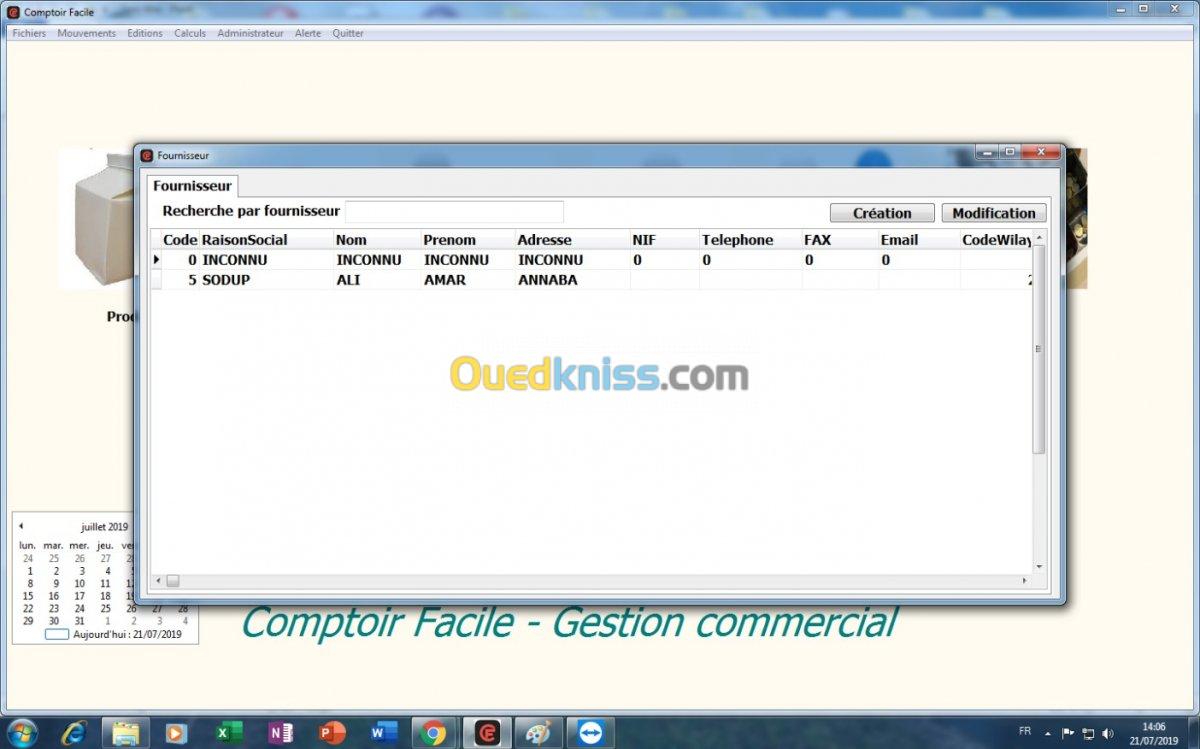
Task: Click the down arrow of the vertical scrollbar
Action: 1039,567
